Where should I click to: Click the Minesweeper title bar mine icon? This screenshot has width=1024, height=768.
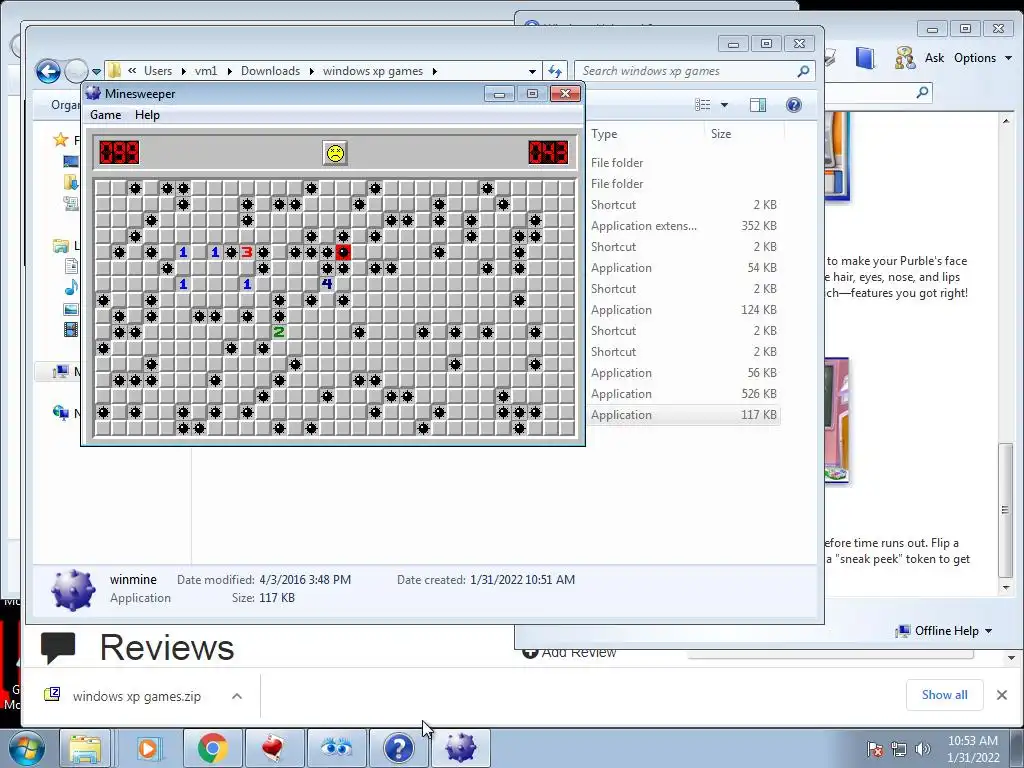tap(93, 93)
